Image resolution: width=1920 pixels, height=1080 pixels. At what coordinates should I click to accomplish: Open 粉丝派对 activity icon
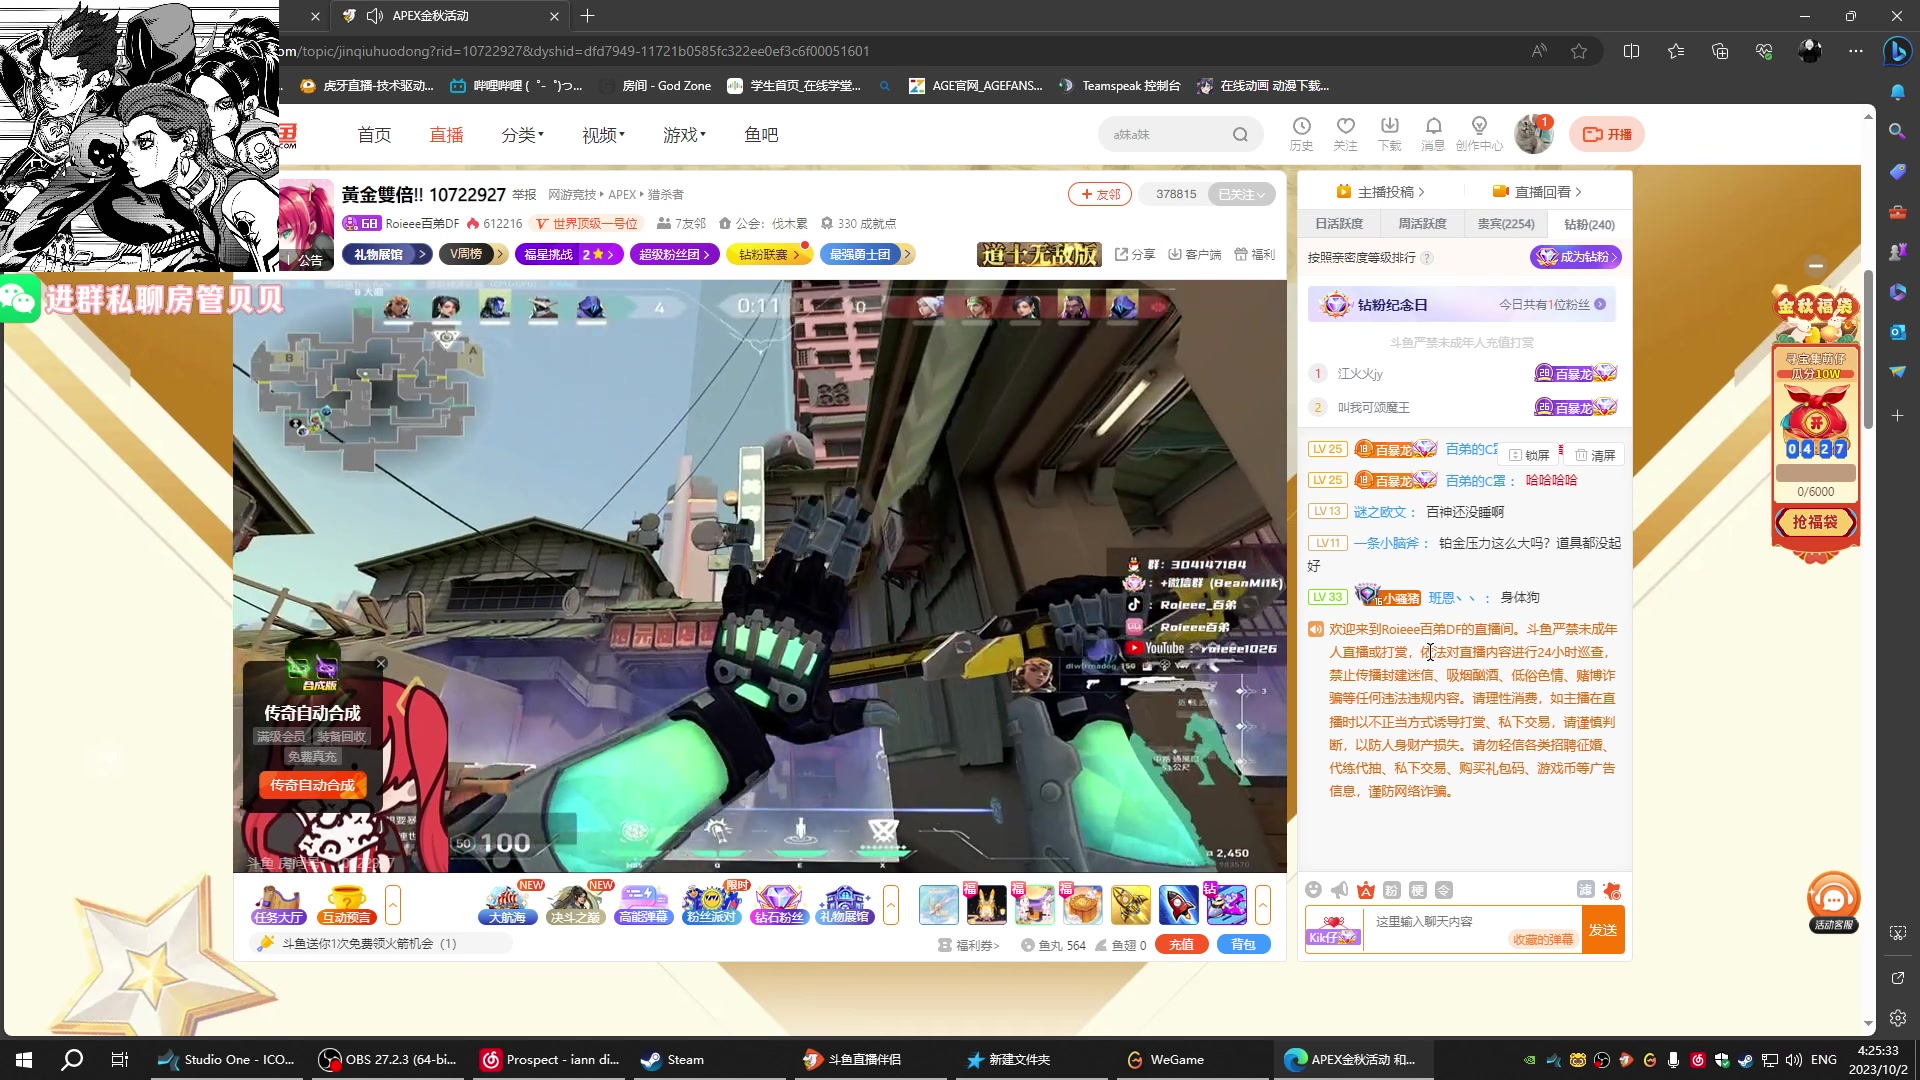click(711, 905)
